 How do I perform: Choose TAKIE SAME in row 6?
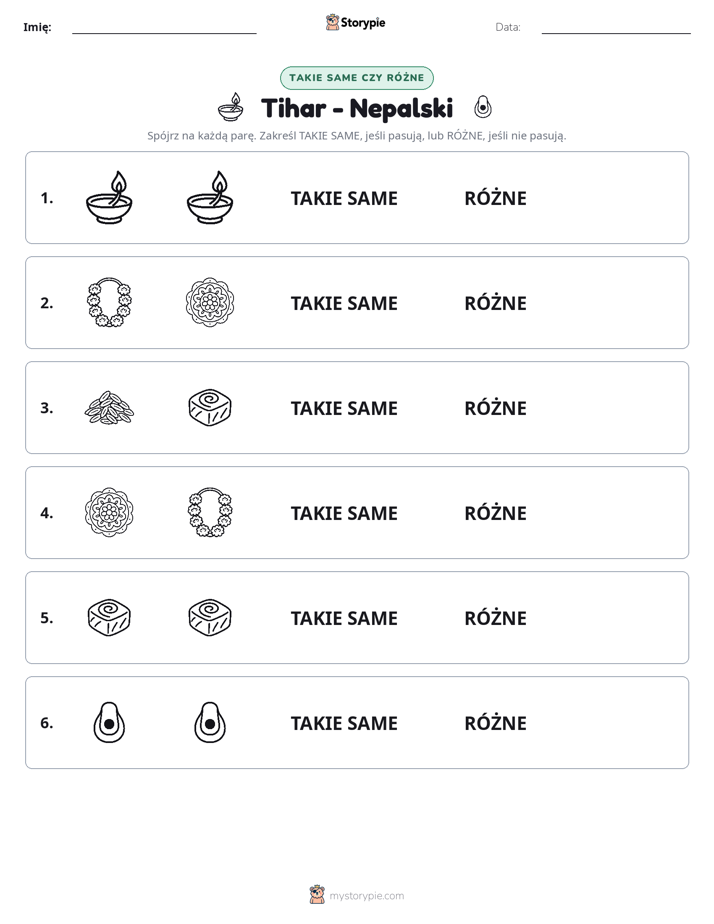click(x=344, y=723)
